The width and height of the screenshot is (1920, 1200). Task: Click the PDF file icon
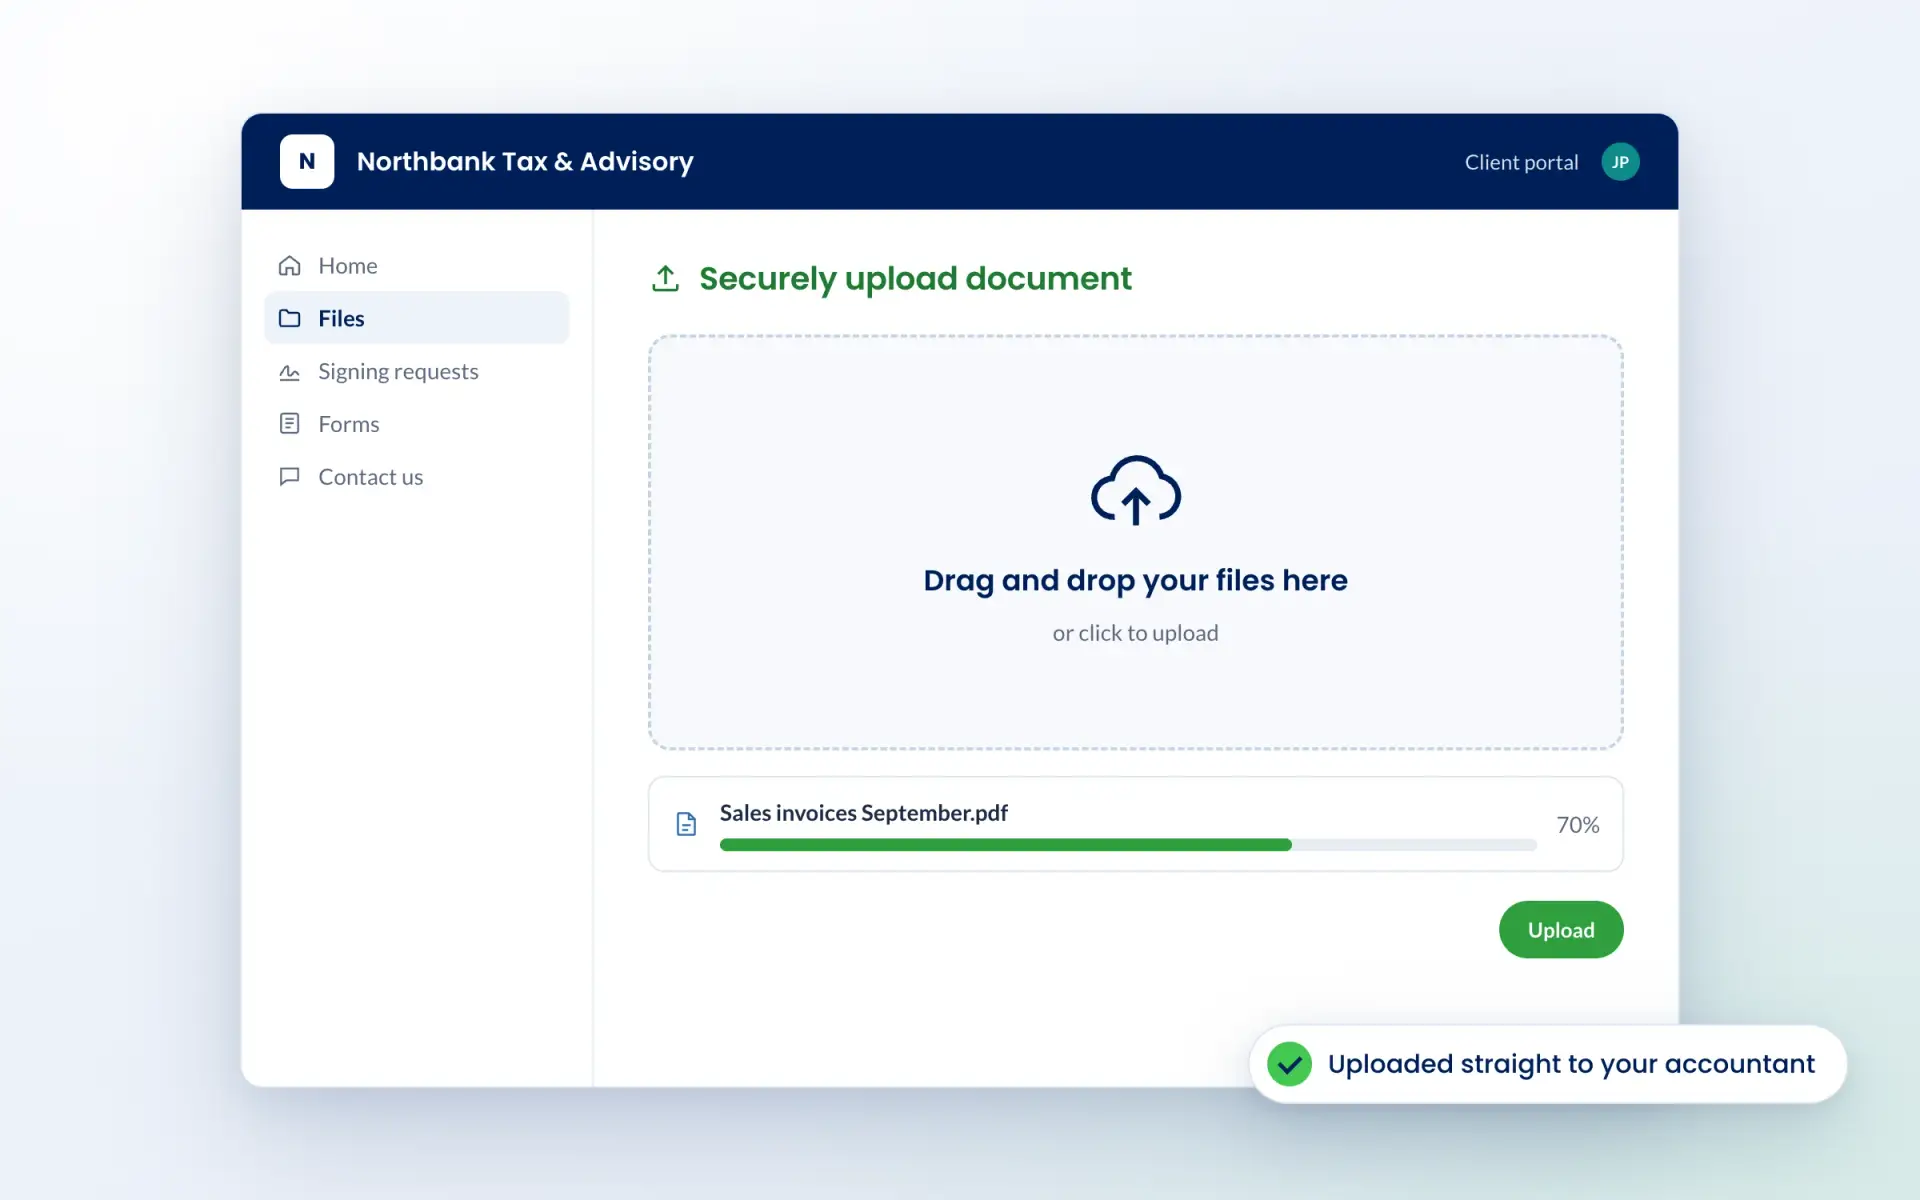[686, 824]
